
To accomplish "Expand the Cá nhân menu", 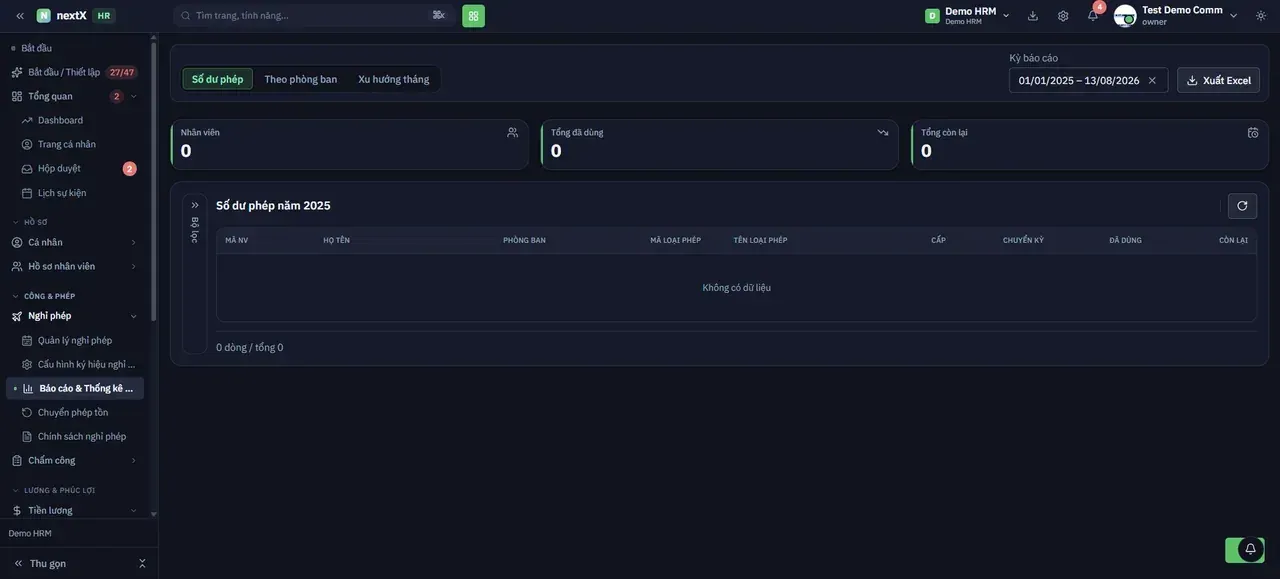I will click(x=75, y=242).
